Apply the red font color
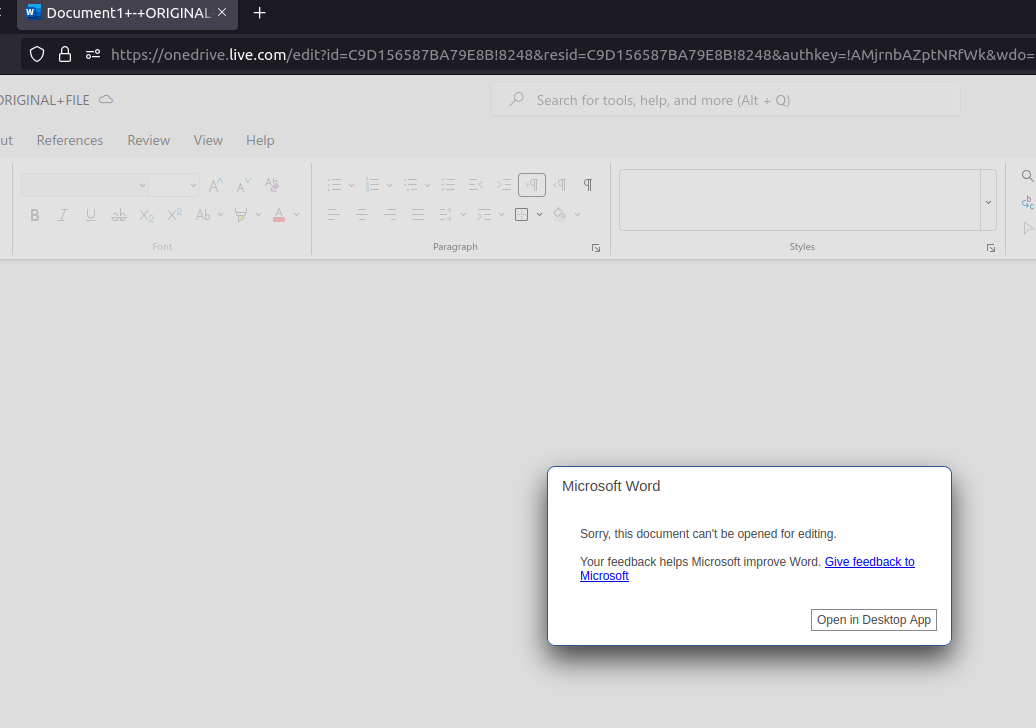Image resolution: width=1036 pixels, height=728 pixels. 279,215
